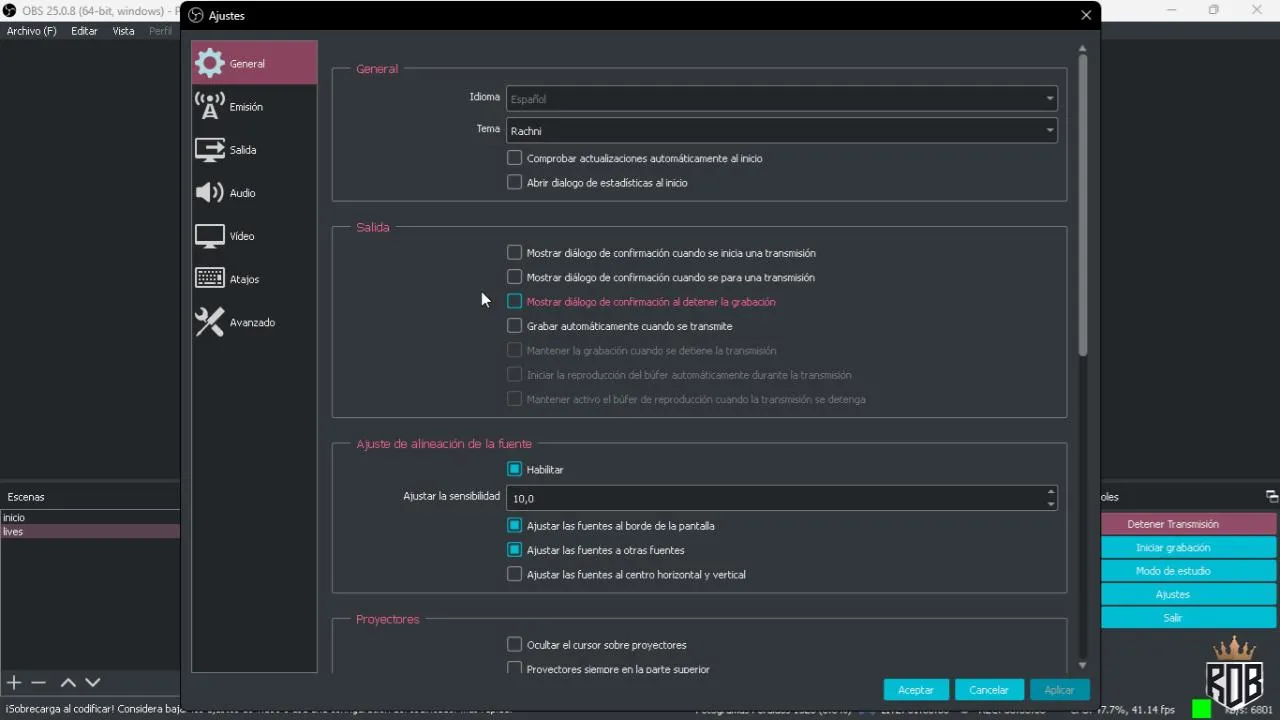1280x720 pixels.
Task: Click the Cancelar button
Action: (x=989, y=690)
